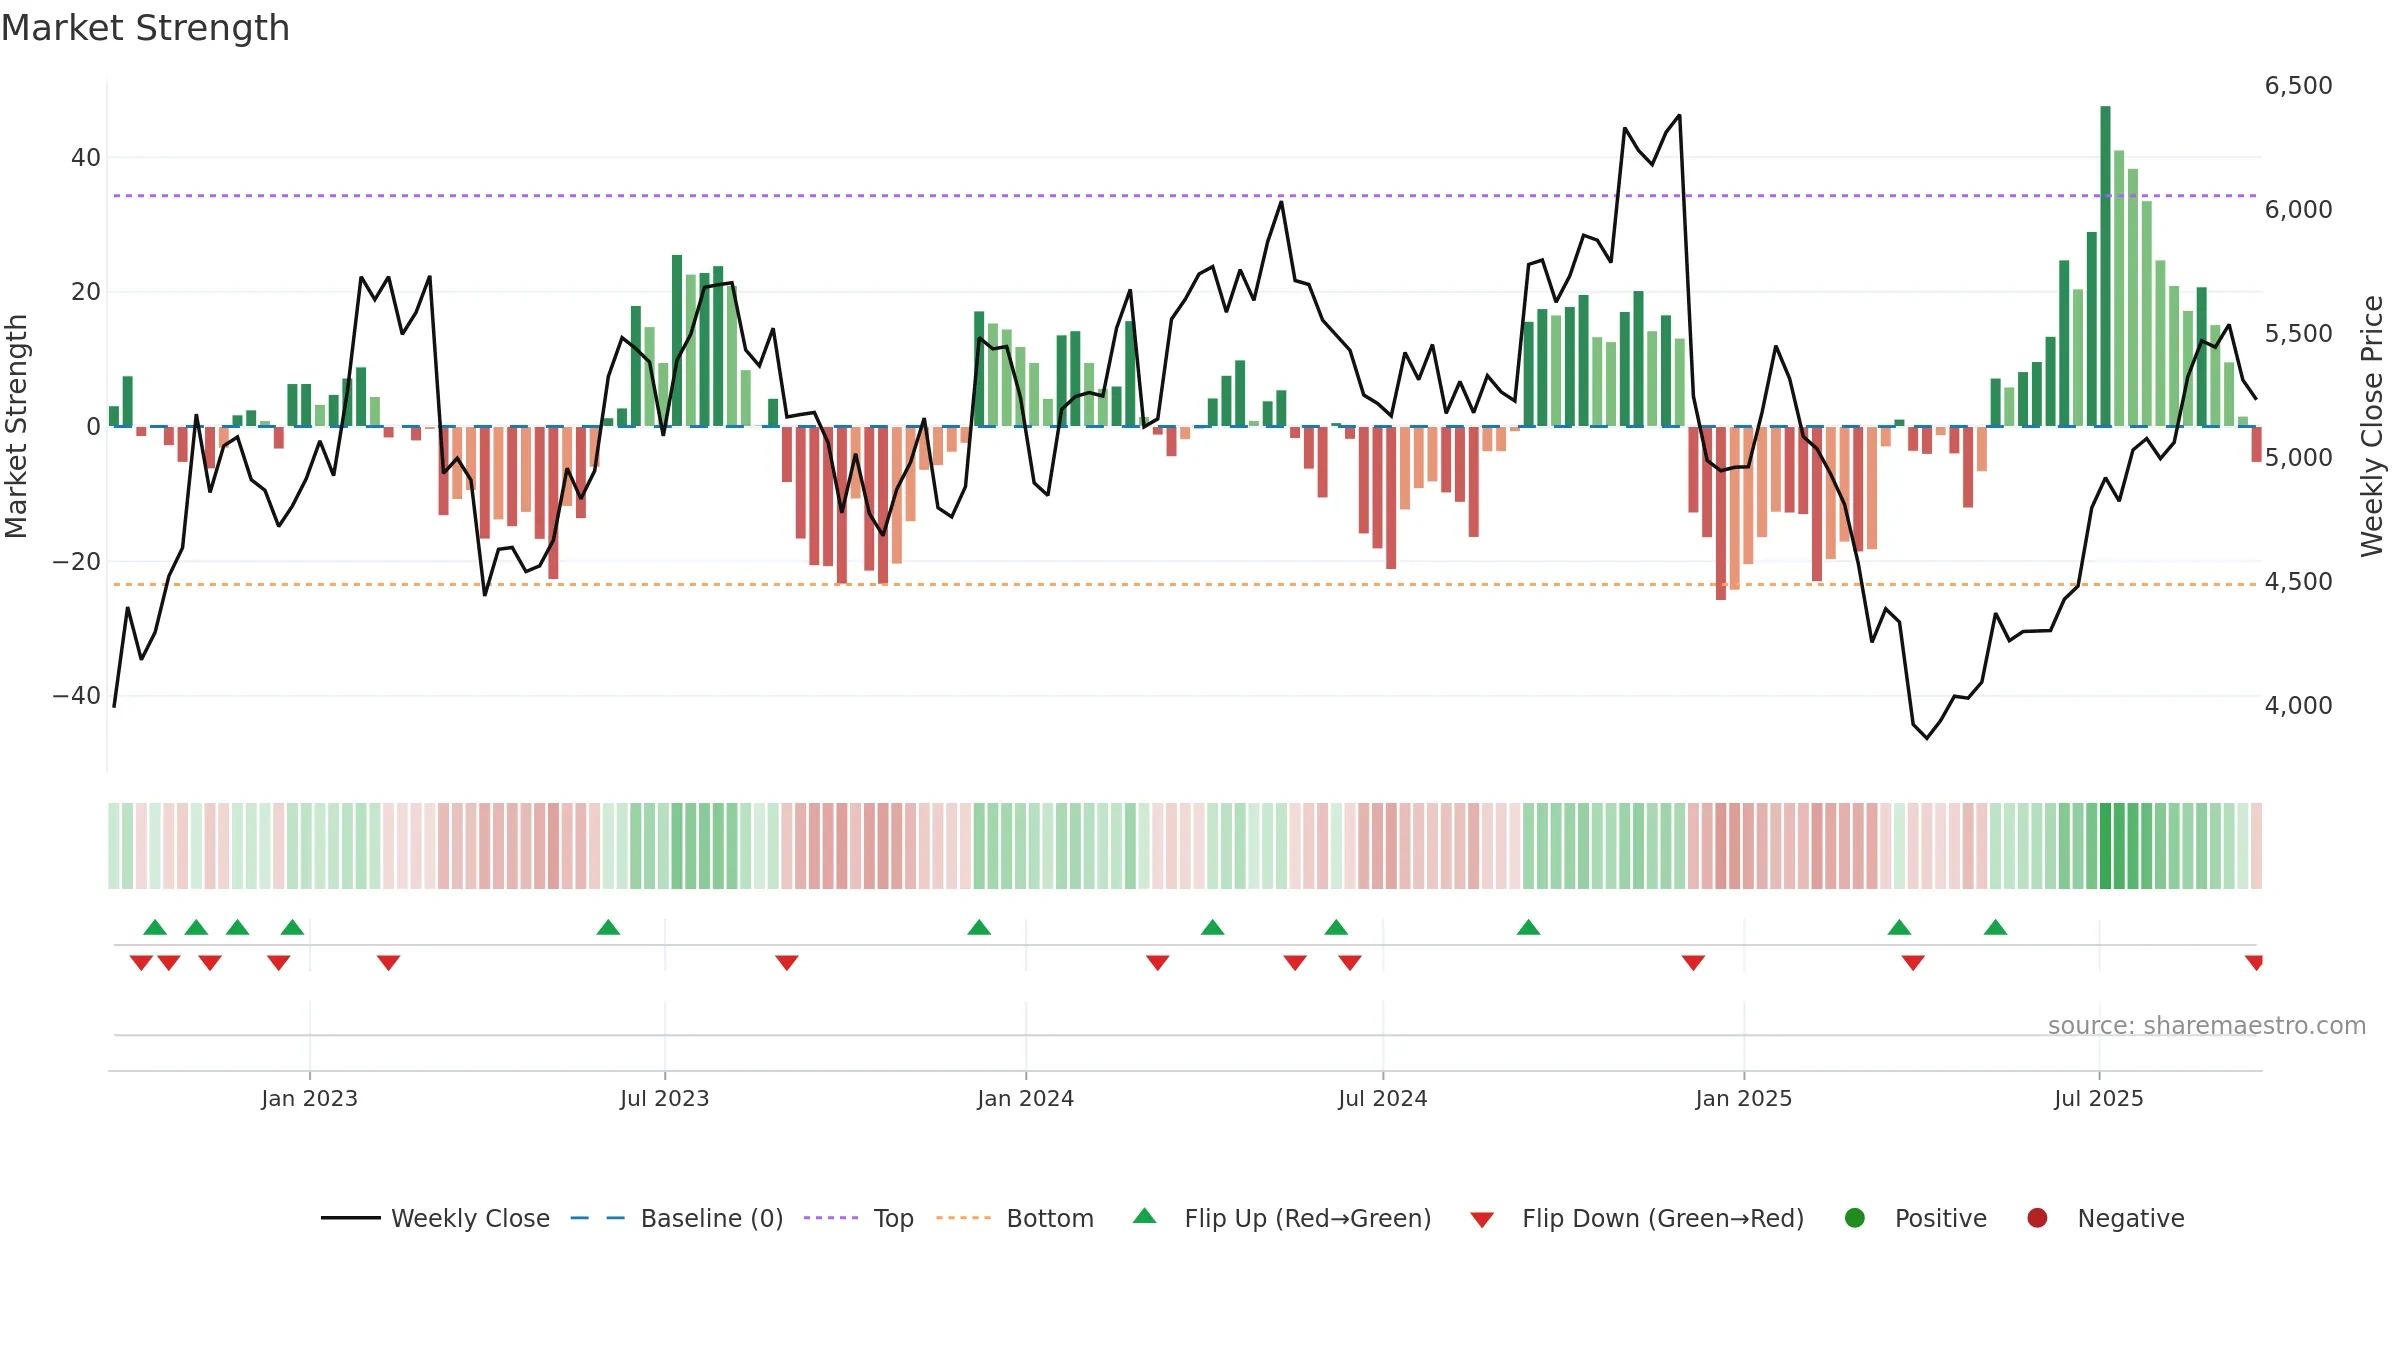Screen dimensions: 2400x1350
Task: Click the flip-up triangle just before Jan 2024
Action: point(979,927)
